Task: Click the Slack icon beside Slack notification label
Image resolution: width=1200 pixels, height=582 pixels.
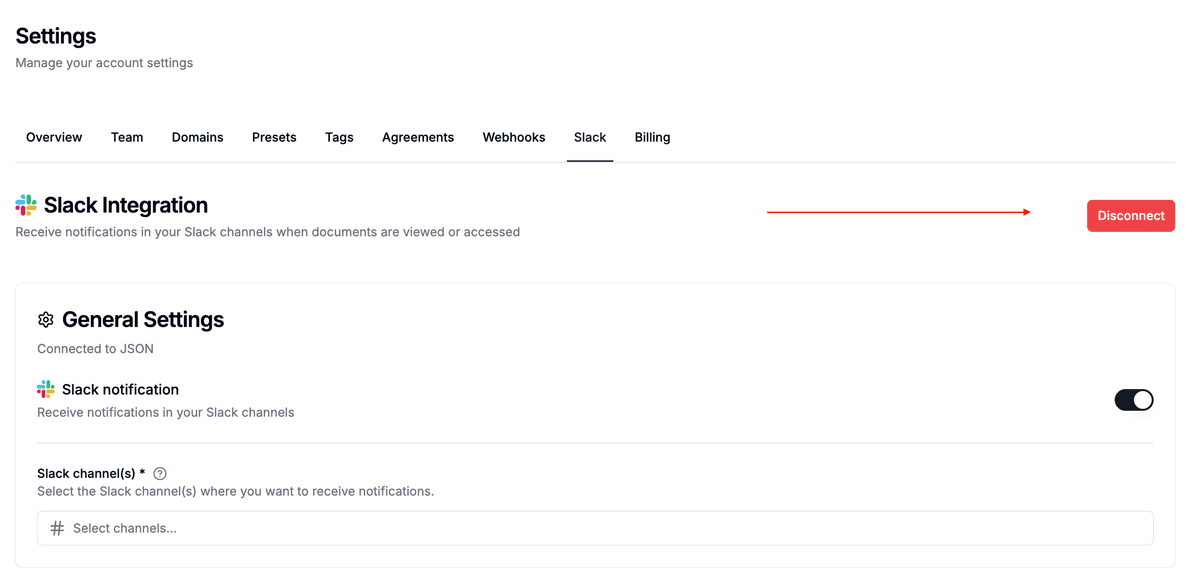Action: 45,389
